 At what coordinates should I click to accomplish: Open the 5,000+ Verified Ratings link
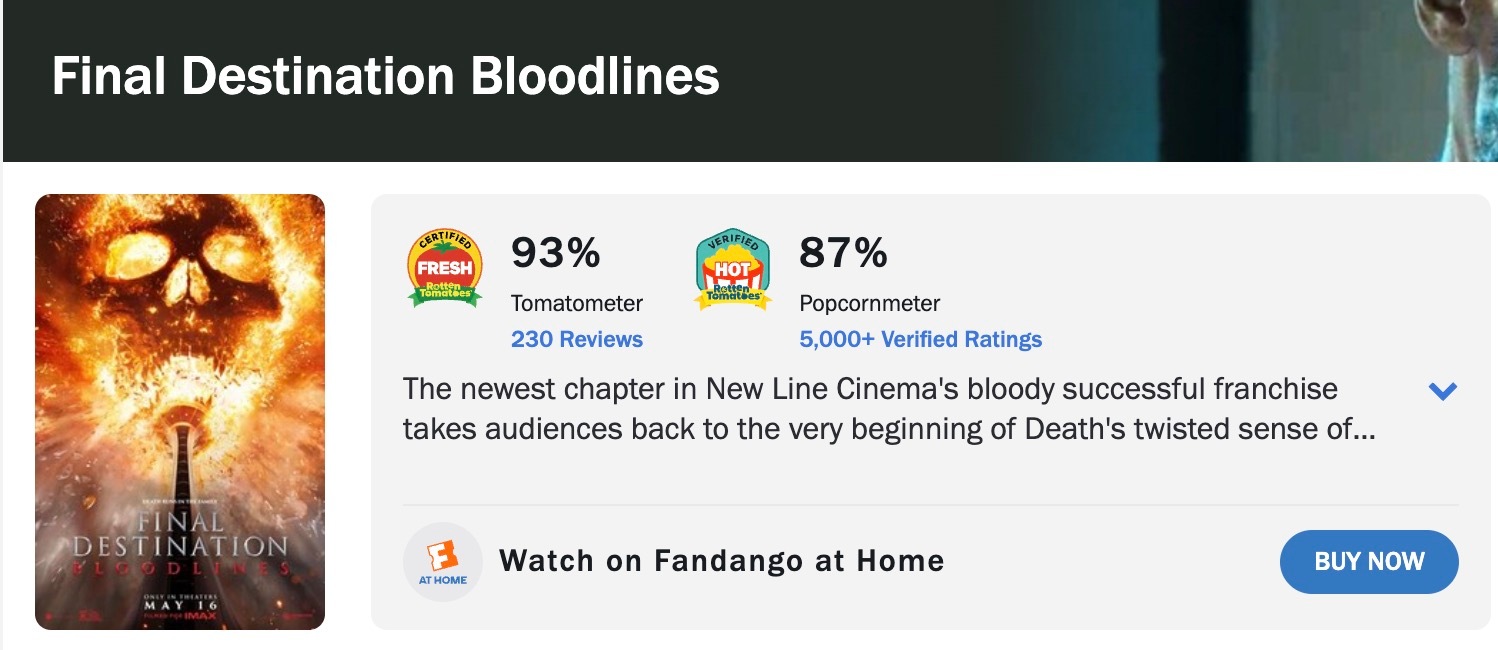point(920,339)
